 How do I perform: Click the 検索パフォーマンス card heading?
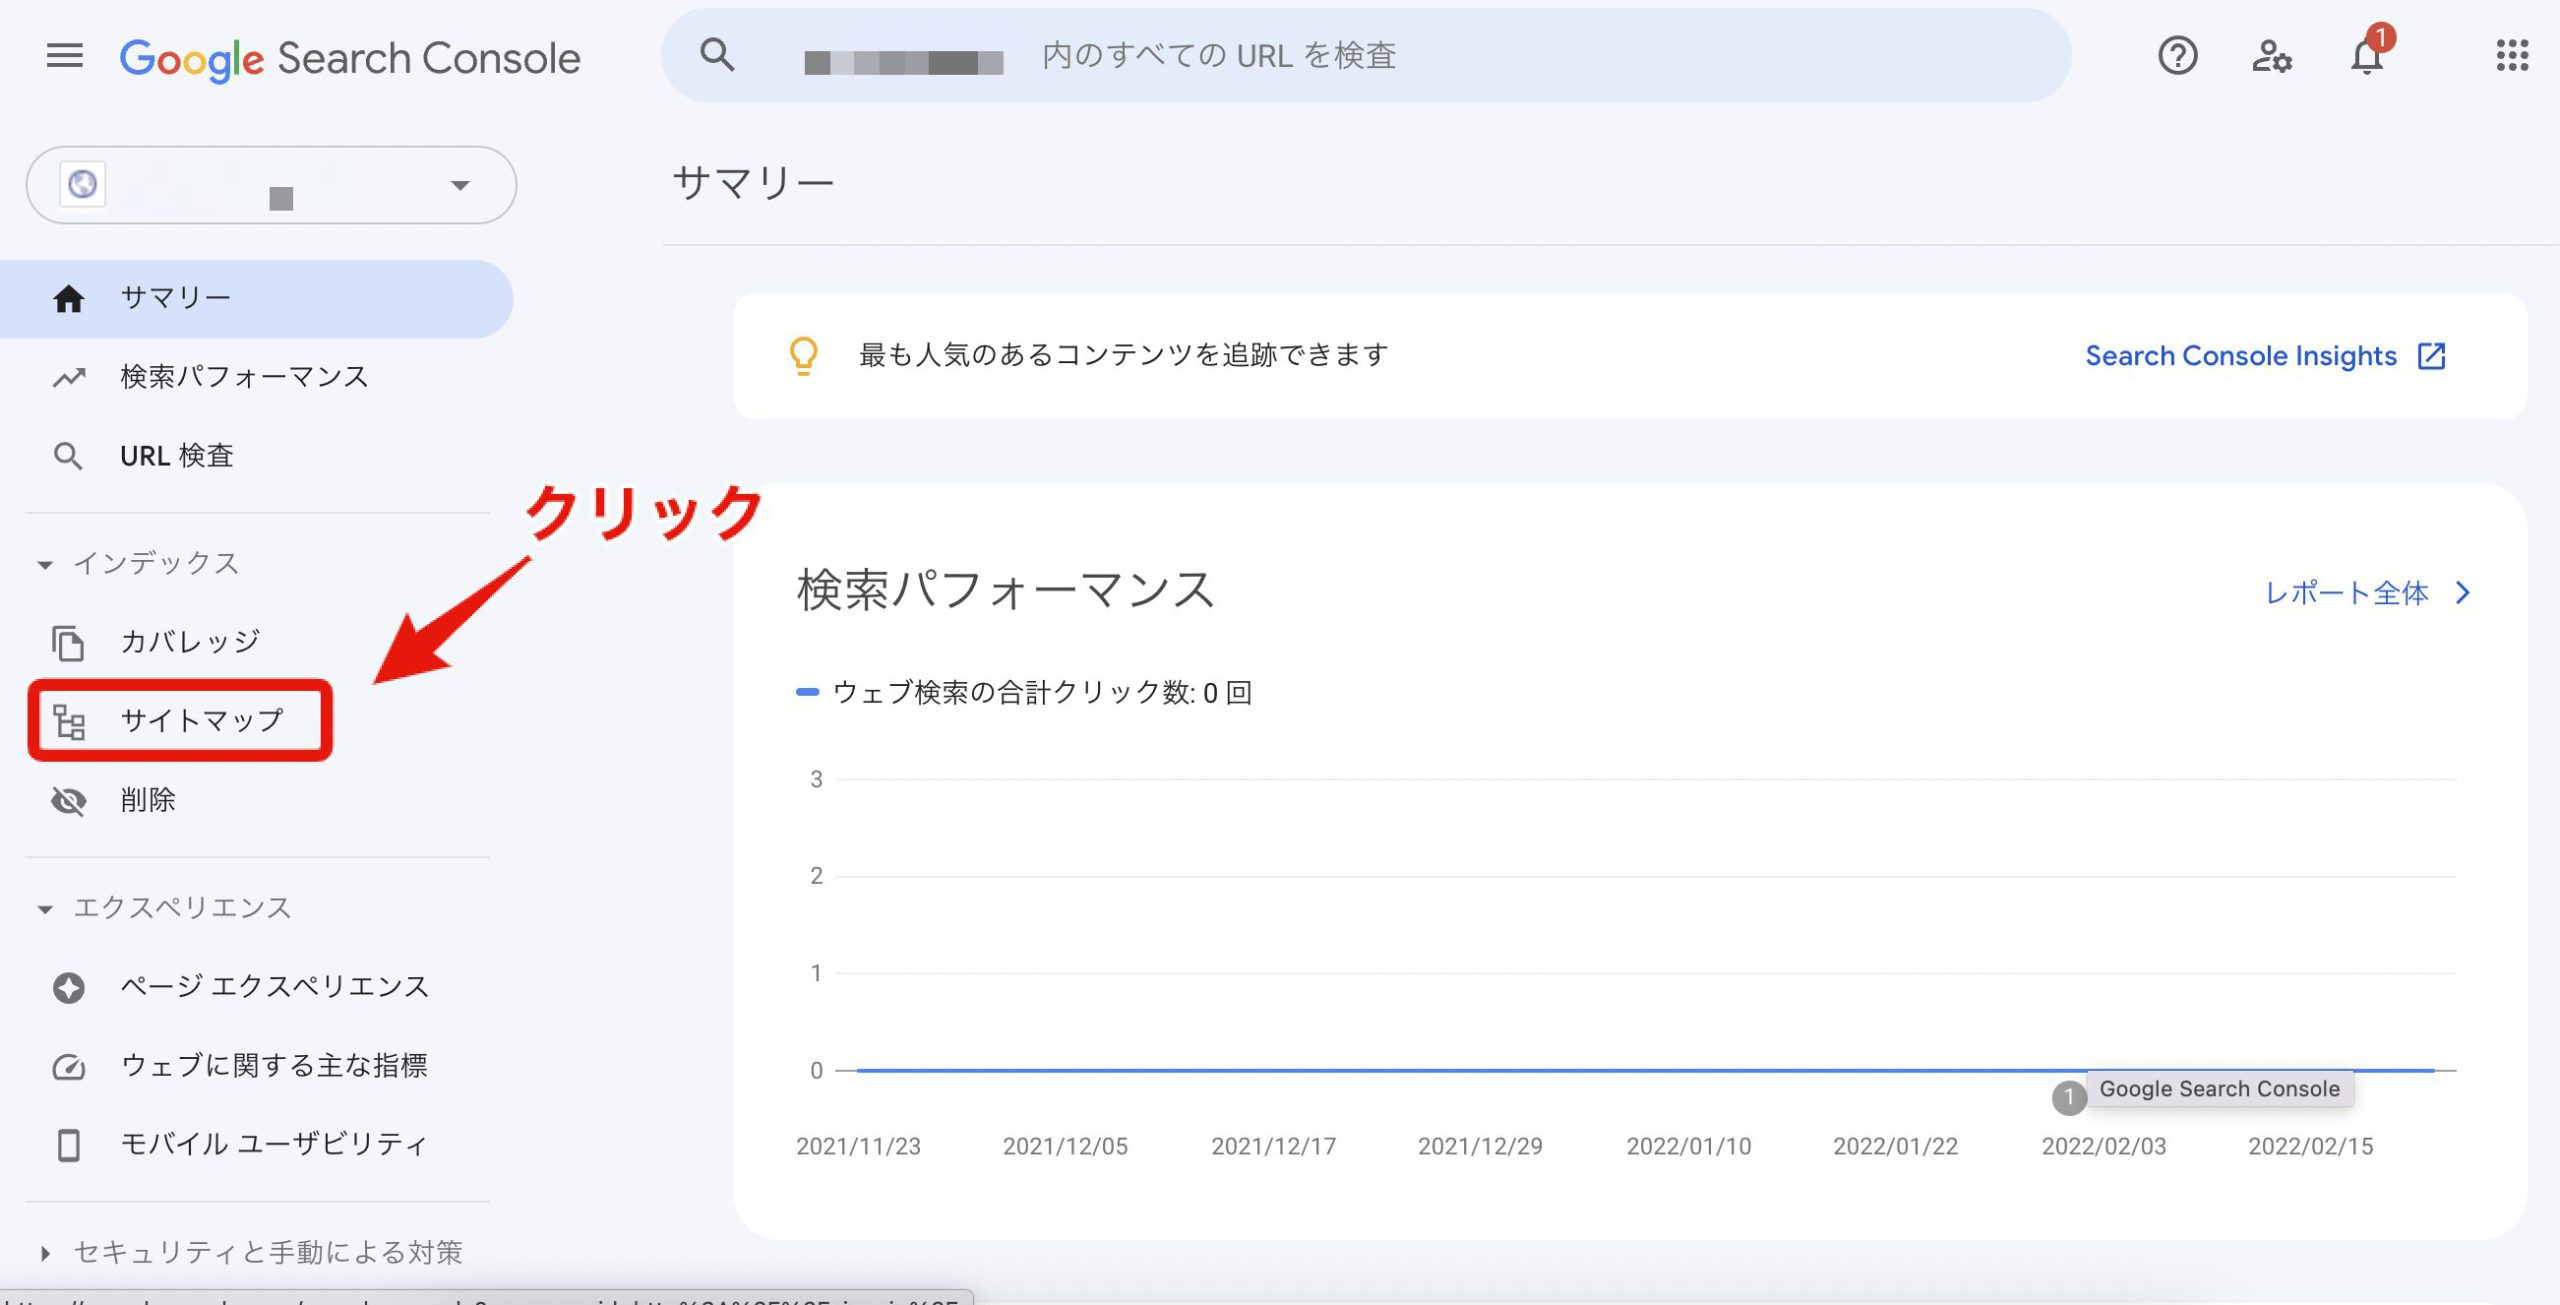point(1005,589)
